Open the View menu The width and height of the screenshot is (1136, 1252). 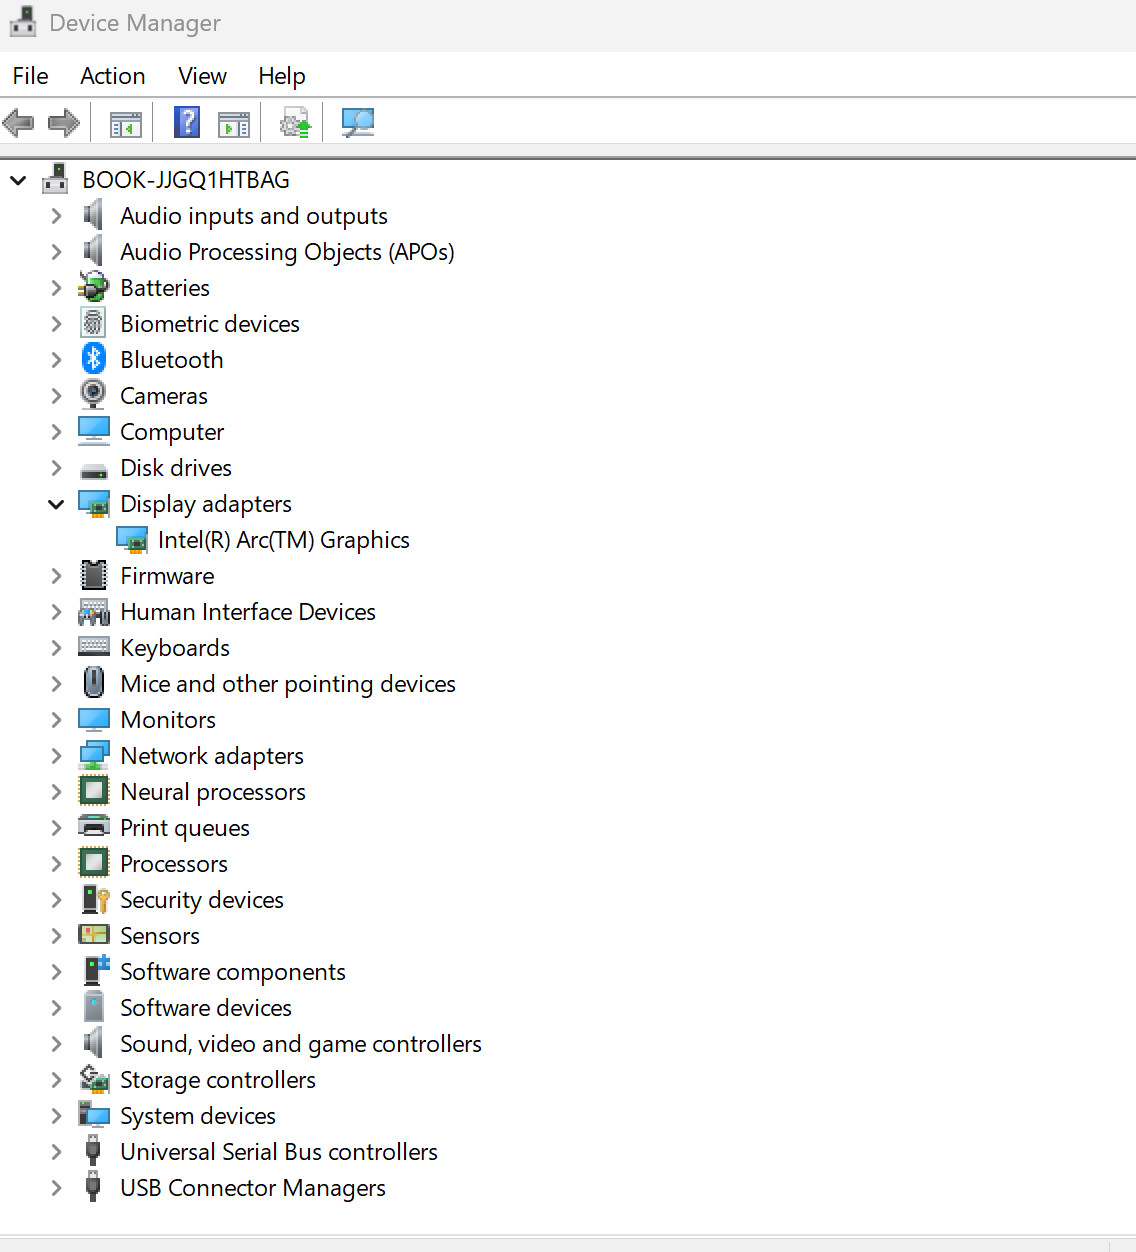pyautogui.click(x=202, y=76)
